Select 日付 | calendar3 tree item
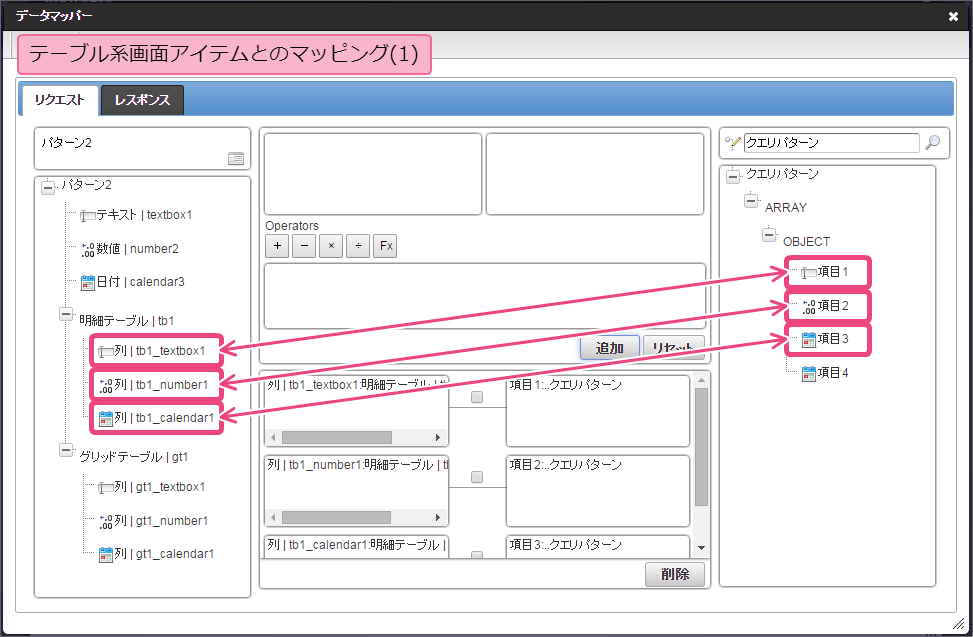 point(140,282)
